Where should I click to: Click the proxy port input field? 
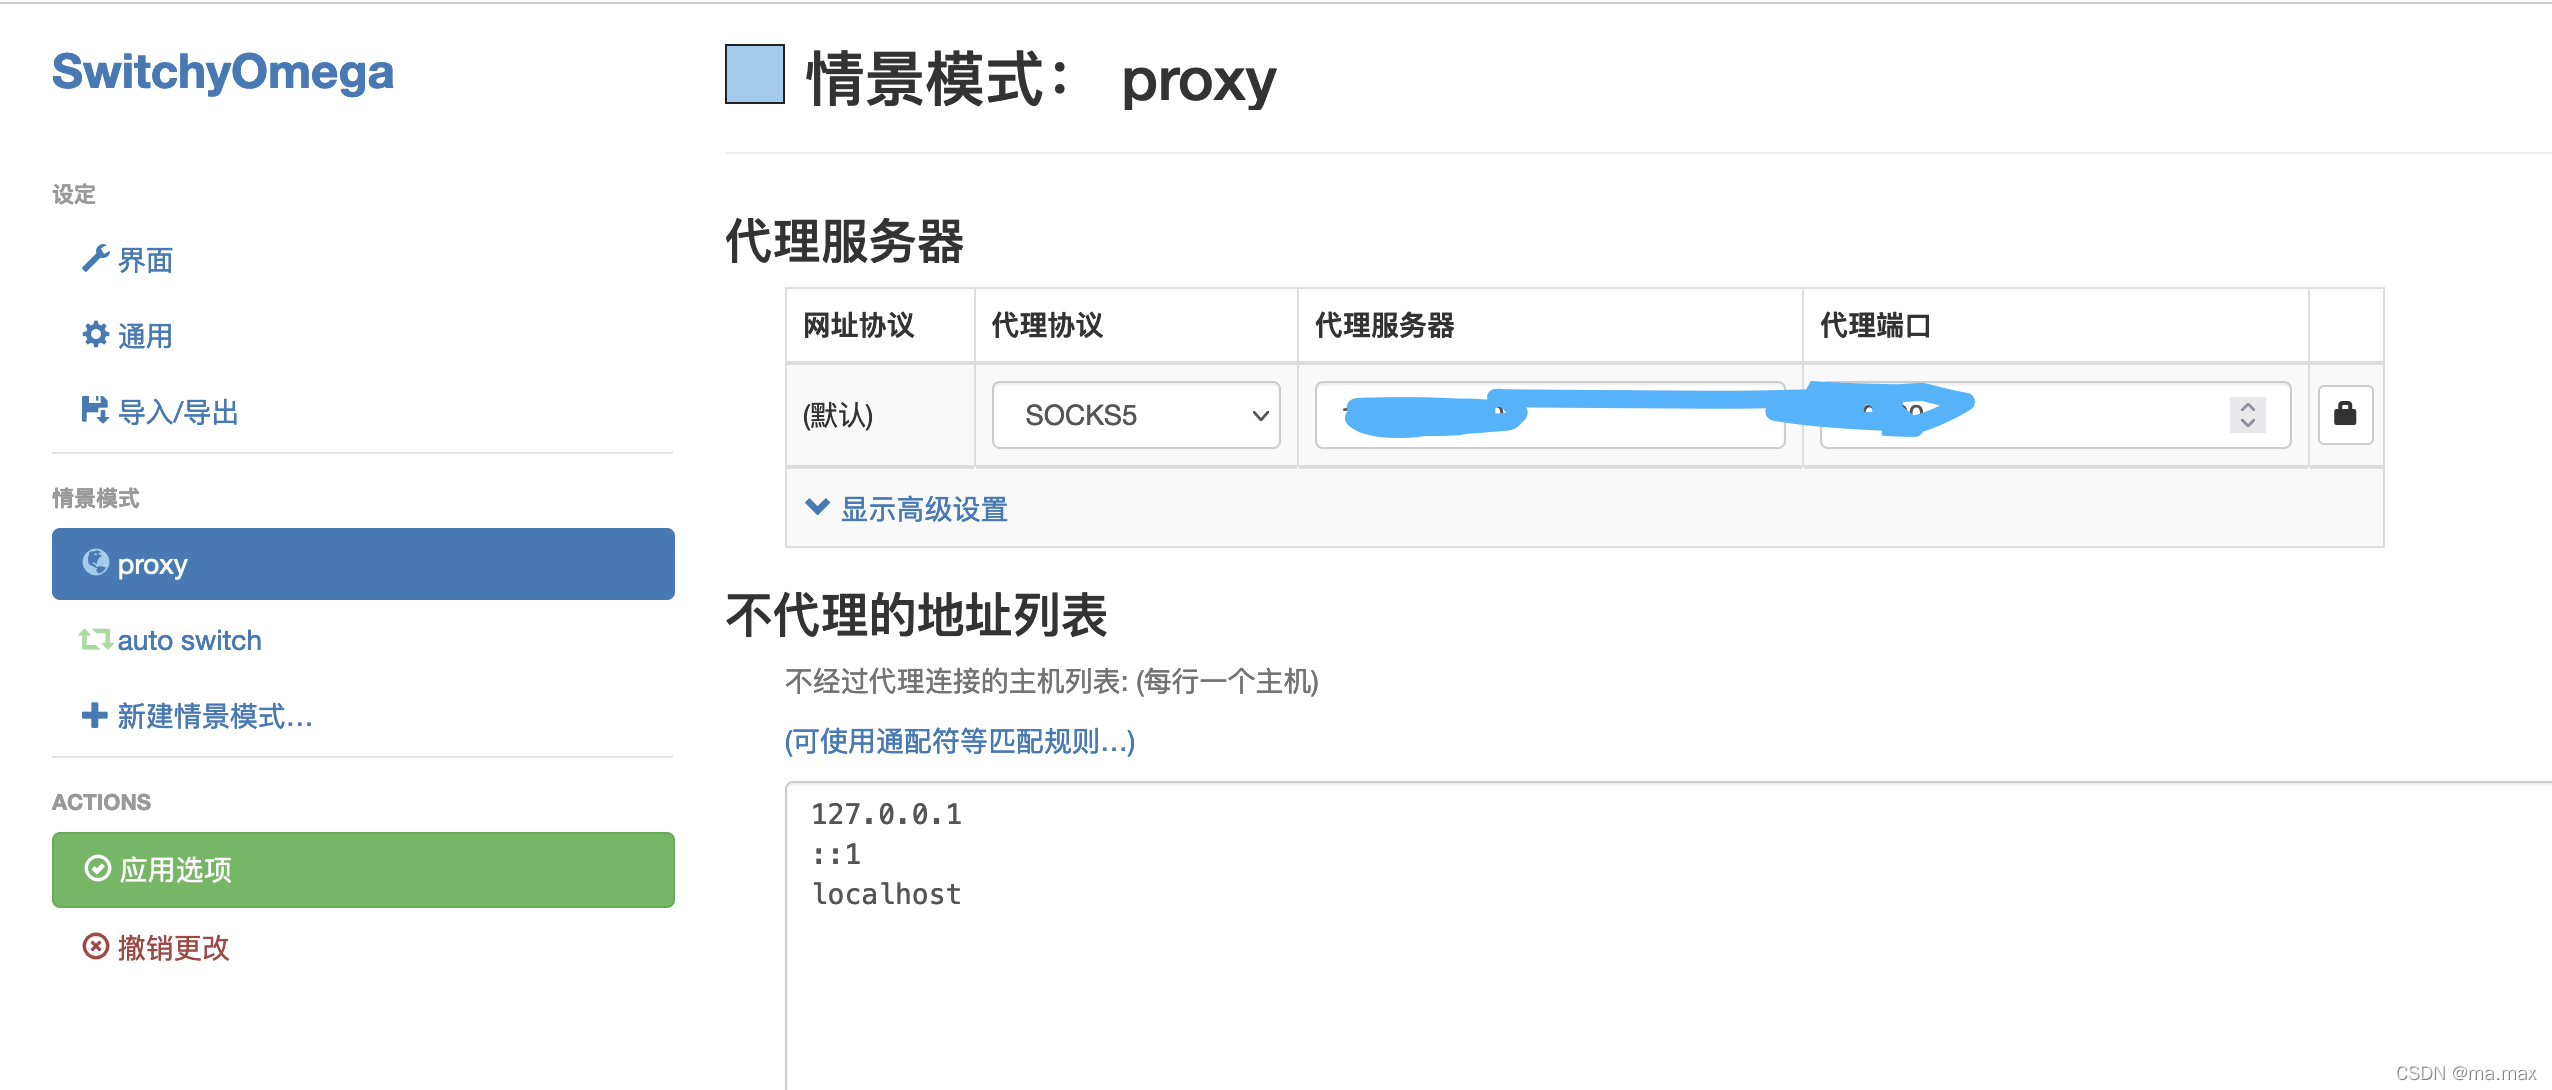[2055, 415]
